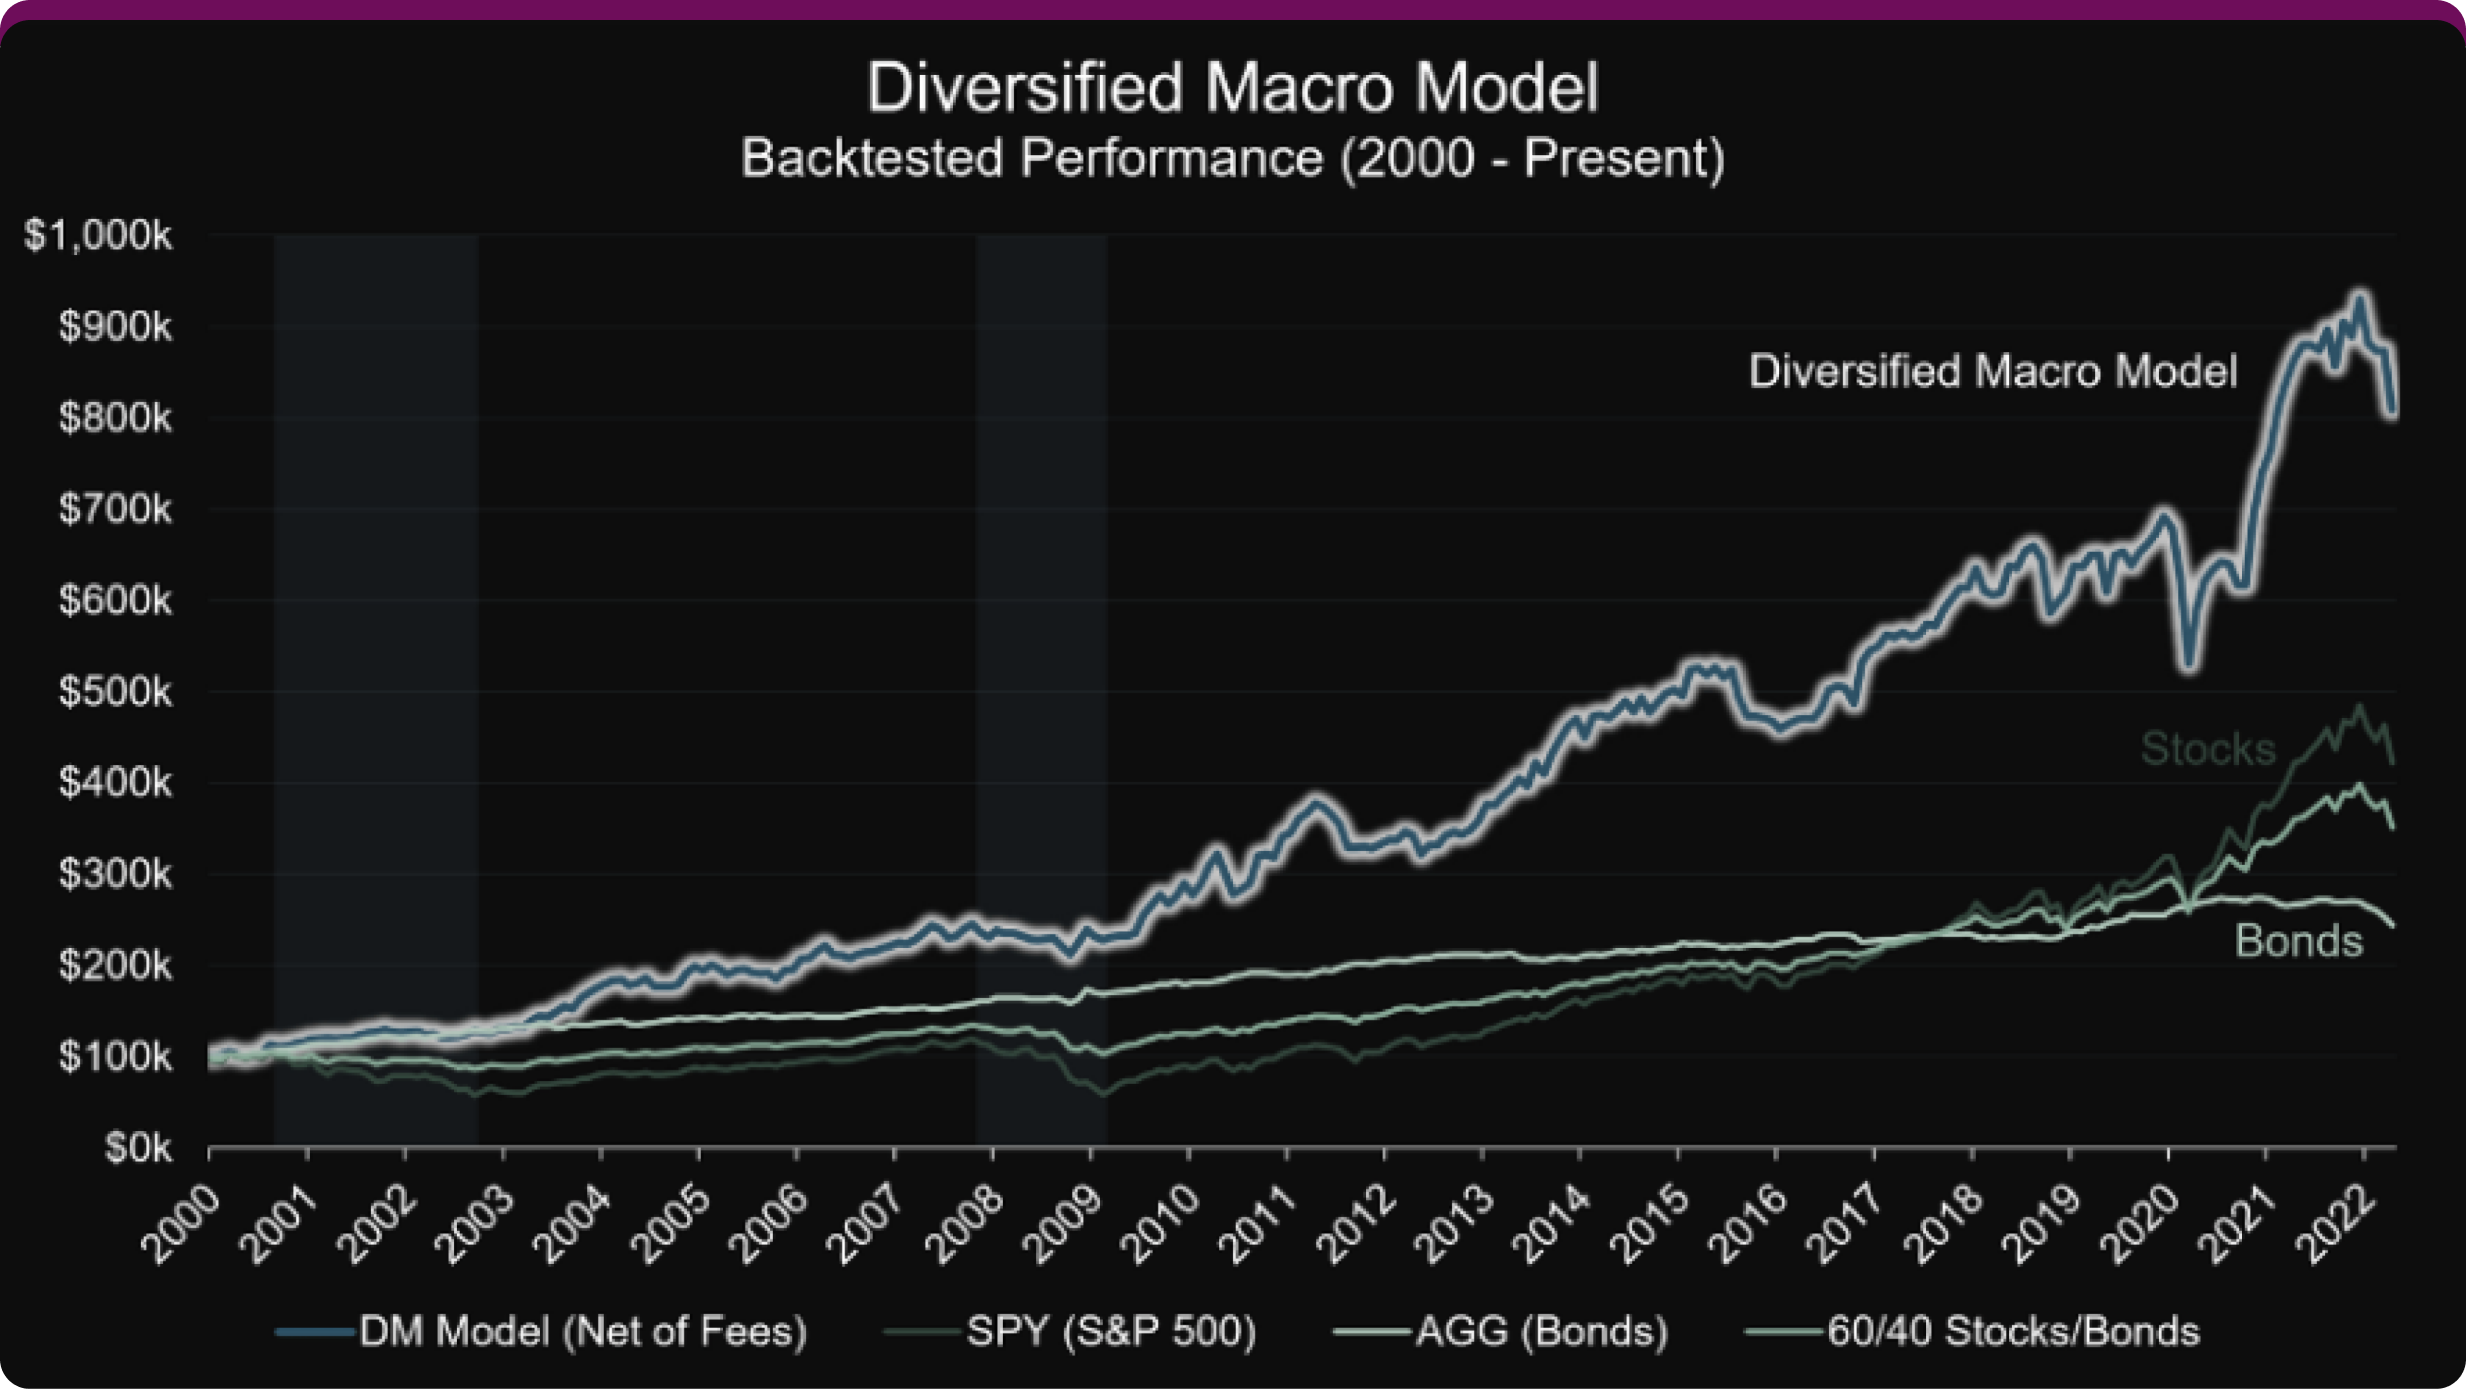Image resolution: width=2466 pixels, height=1389 pixels.
Task: Click the Bonds annotation label
Action: 2302,941
